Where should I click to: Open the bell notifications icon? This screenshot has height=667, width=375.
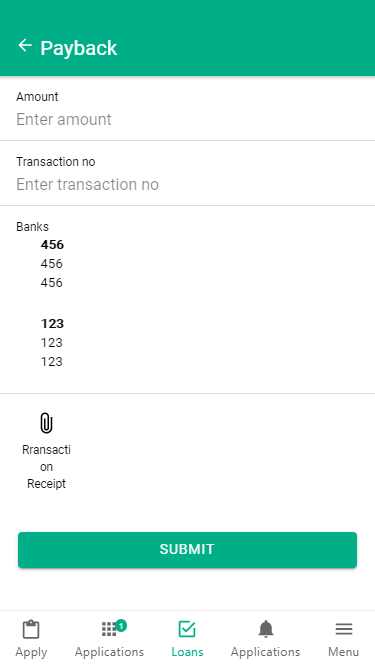tap(266, 629)
